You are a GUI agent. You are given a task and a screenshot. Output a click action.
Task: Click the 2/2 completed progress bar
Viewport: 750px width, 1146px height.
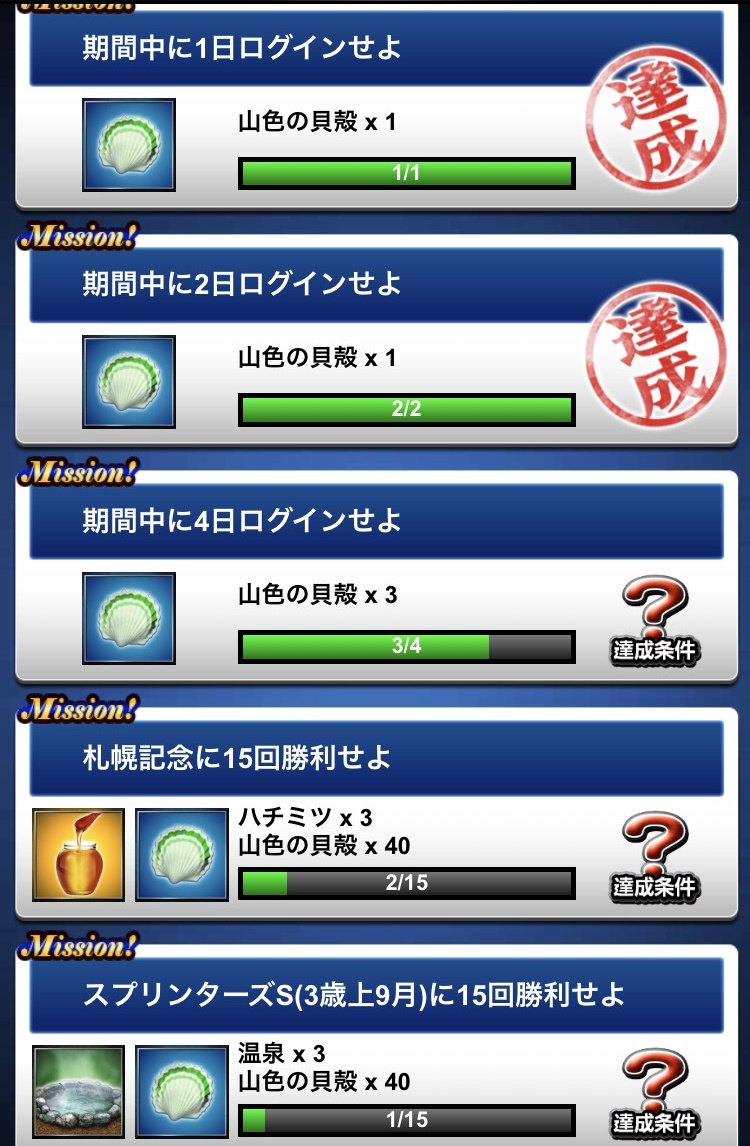pyautogui.click(x=406, y=410)
